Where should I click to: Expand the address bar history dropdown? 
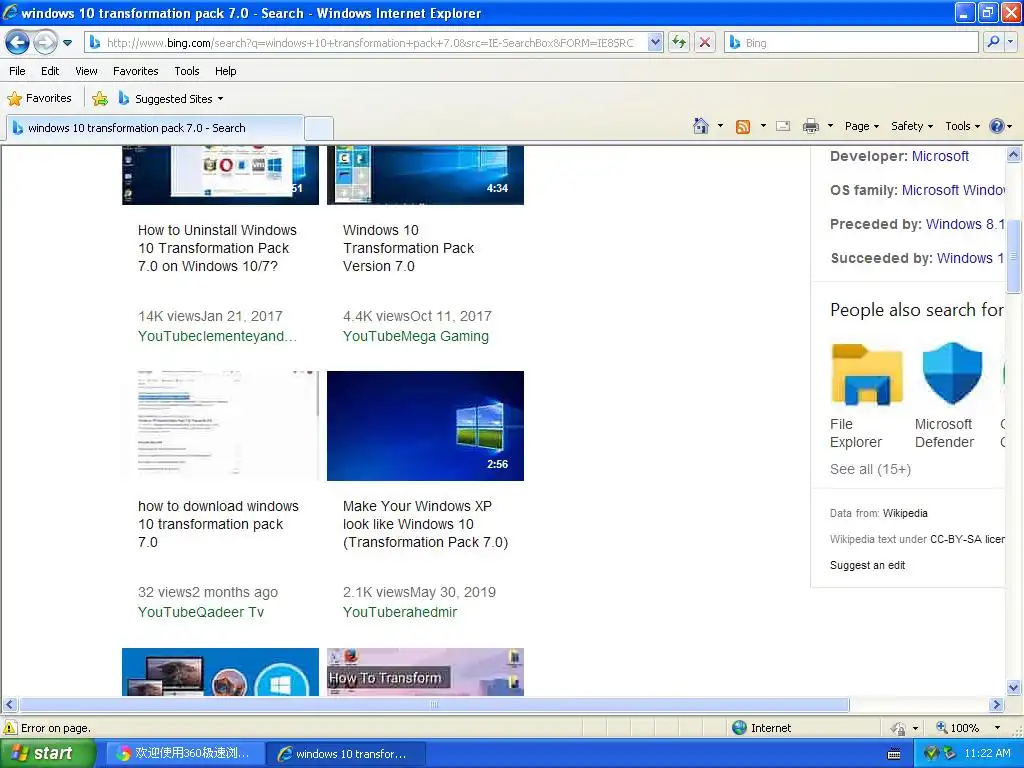[655, 43]
